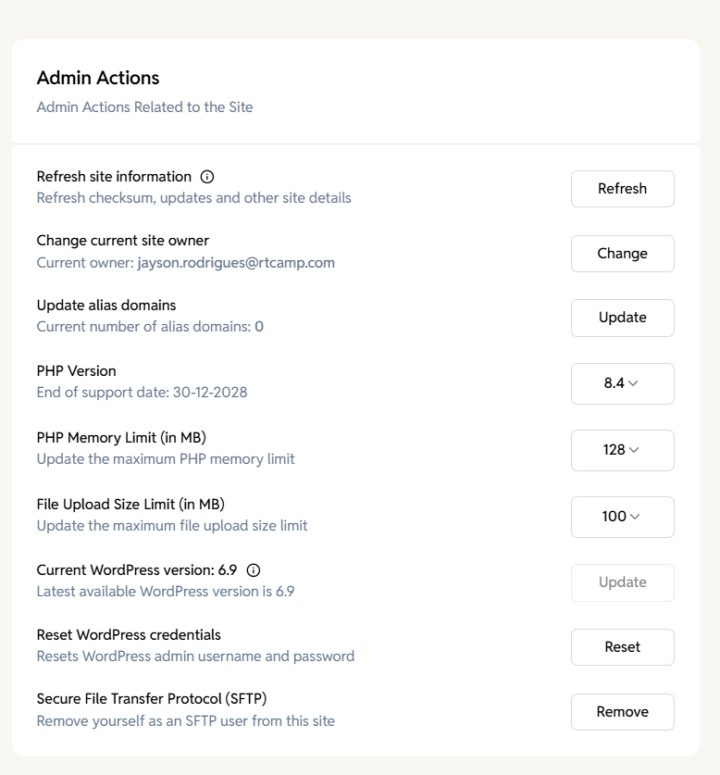Click the Update button for WordPress version
The height and width of the screenshot is (775, 720).
(x=622, y=583)
